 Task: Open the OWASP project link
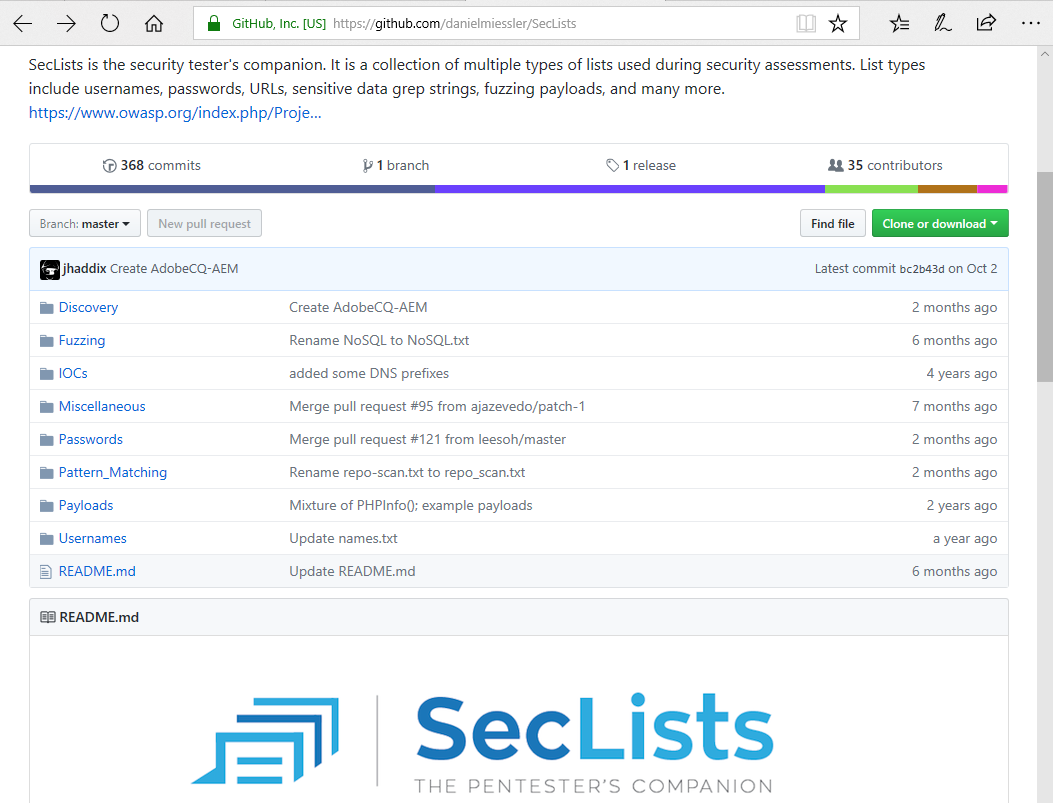[175, 113]
